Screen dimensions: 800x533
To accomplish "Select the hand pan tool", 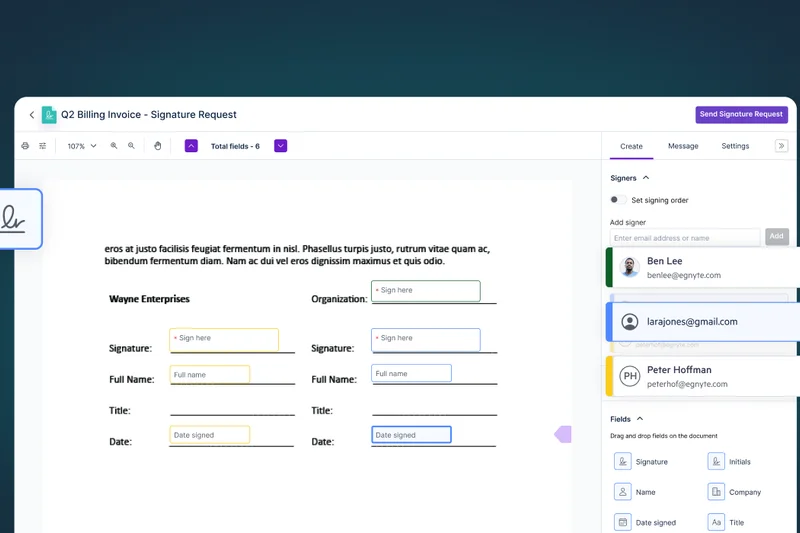I will point(158,146).
